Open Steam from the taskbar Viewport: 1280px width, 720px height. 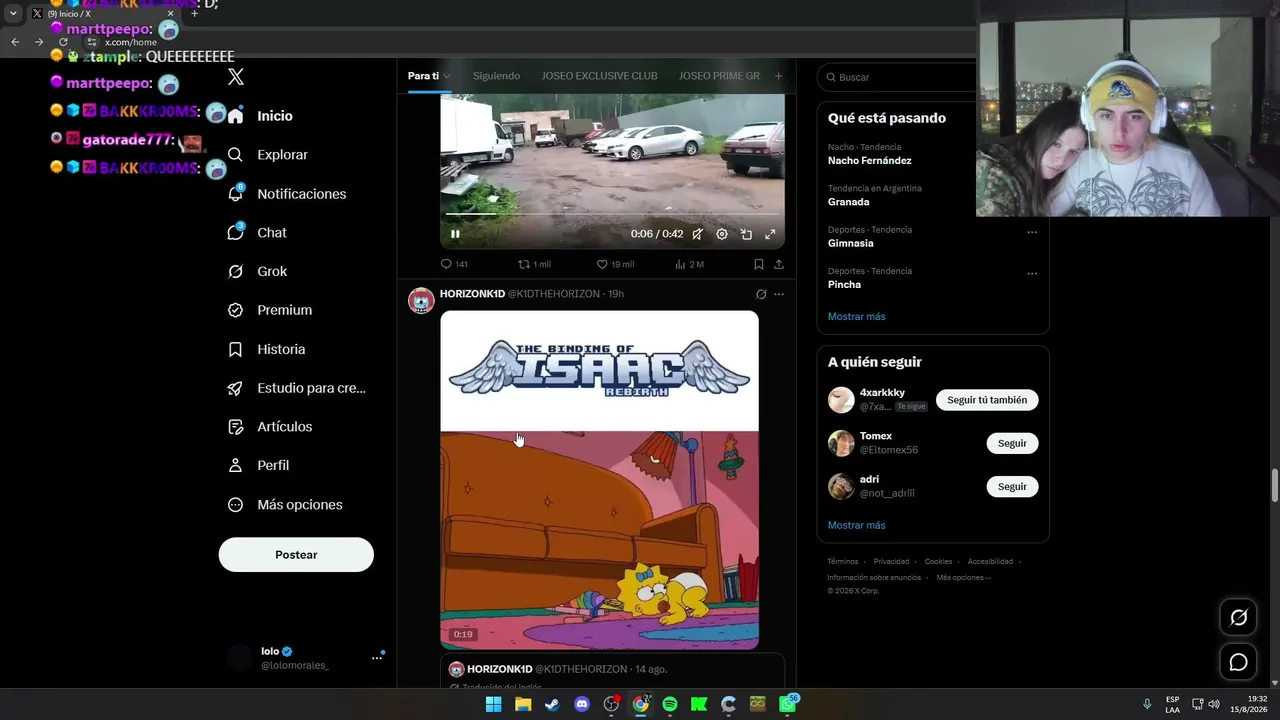(552, 704)
